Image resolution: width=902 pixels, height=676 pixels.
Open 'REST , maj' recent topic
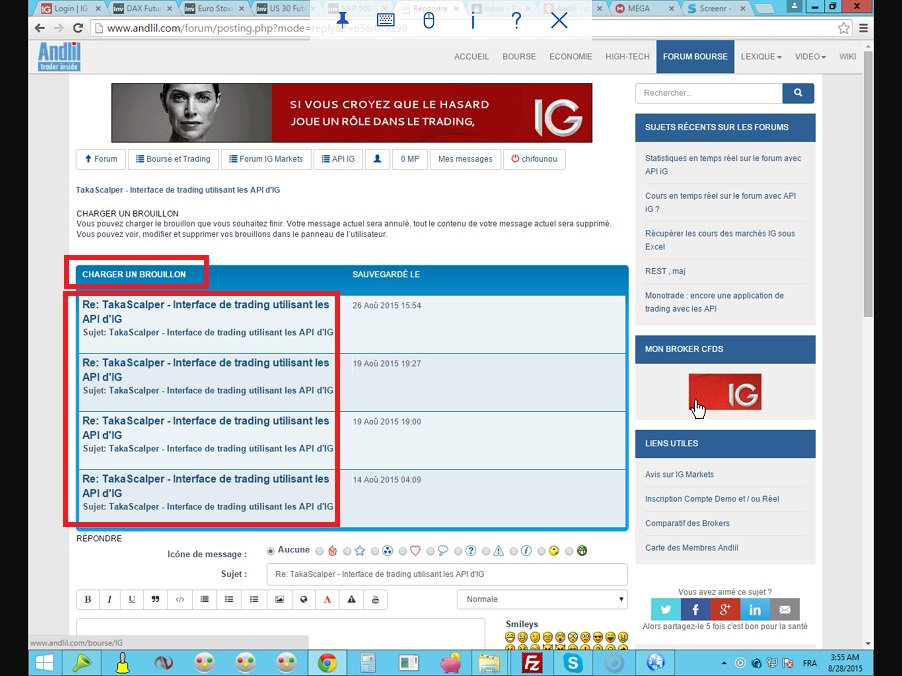tap(665, 271)
